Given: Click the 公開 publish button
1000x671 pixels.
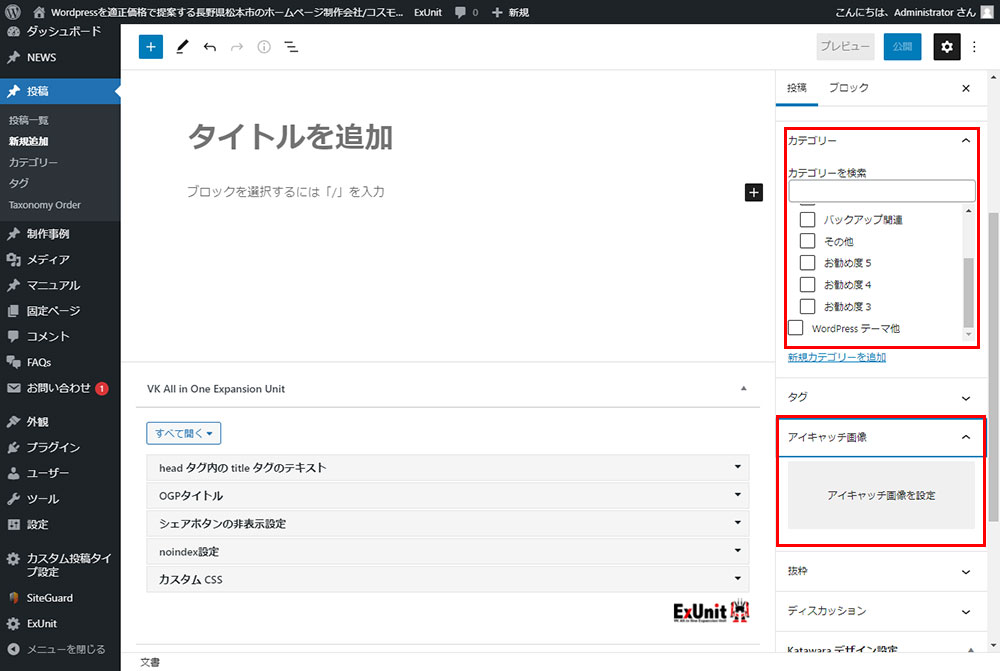Looking at the screenshot, I should click(x=902, y=47).
